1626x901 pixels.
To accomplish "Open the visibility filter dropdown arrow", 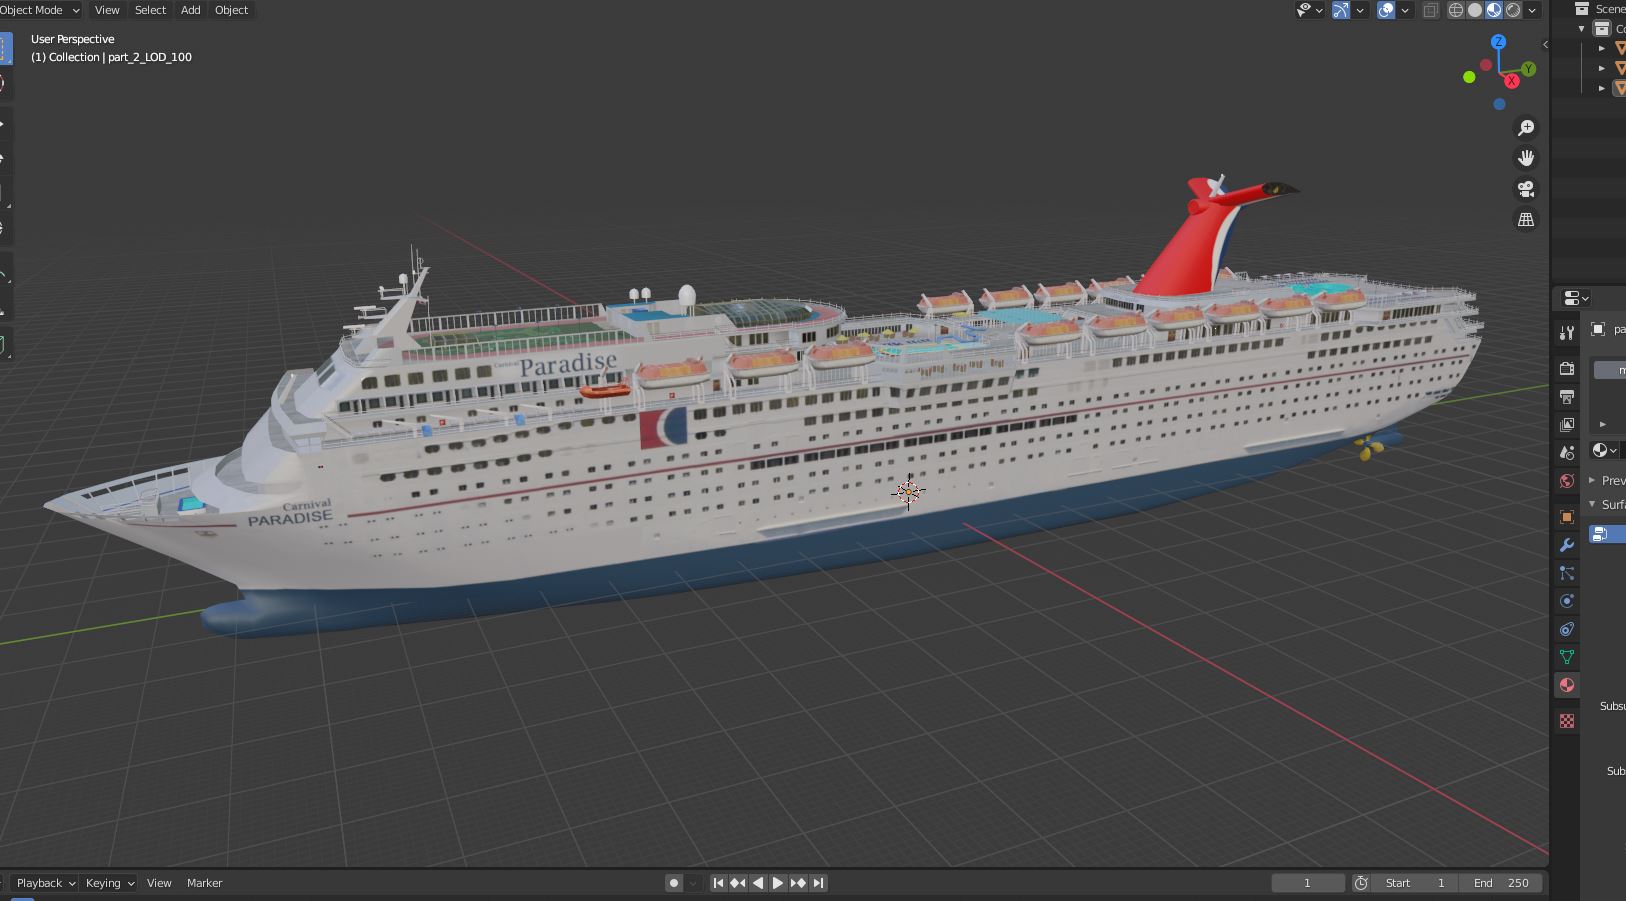I will (x=1320, y=10).
